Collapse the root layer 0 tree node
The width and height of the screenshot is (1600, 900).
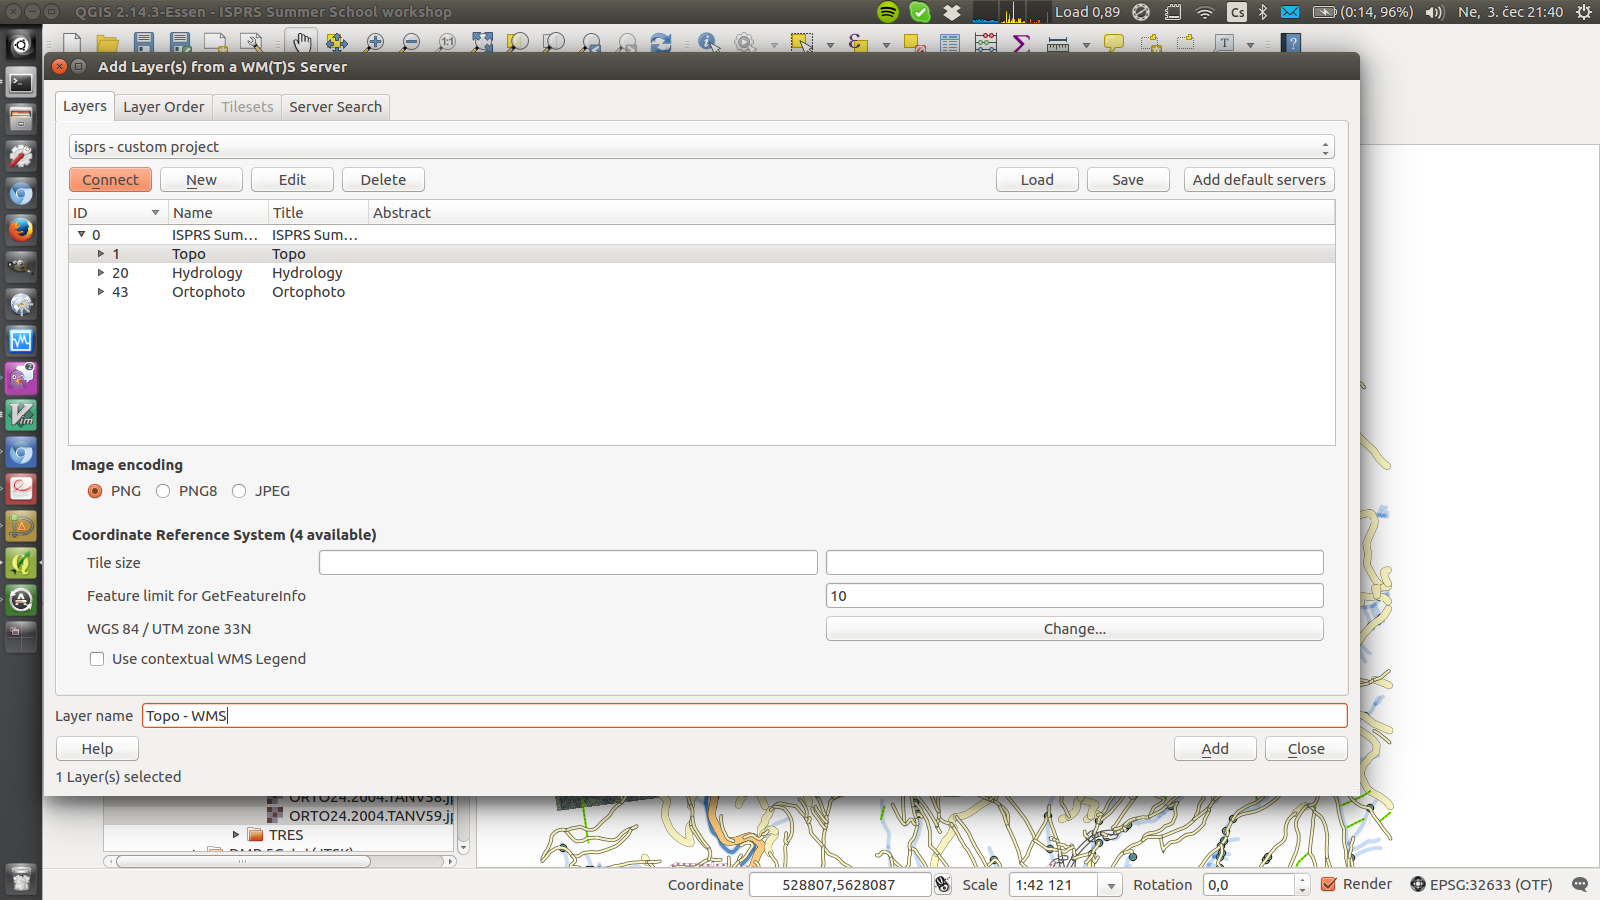pyautogui.click(x=82, y=234)
